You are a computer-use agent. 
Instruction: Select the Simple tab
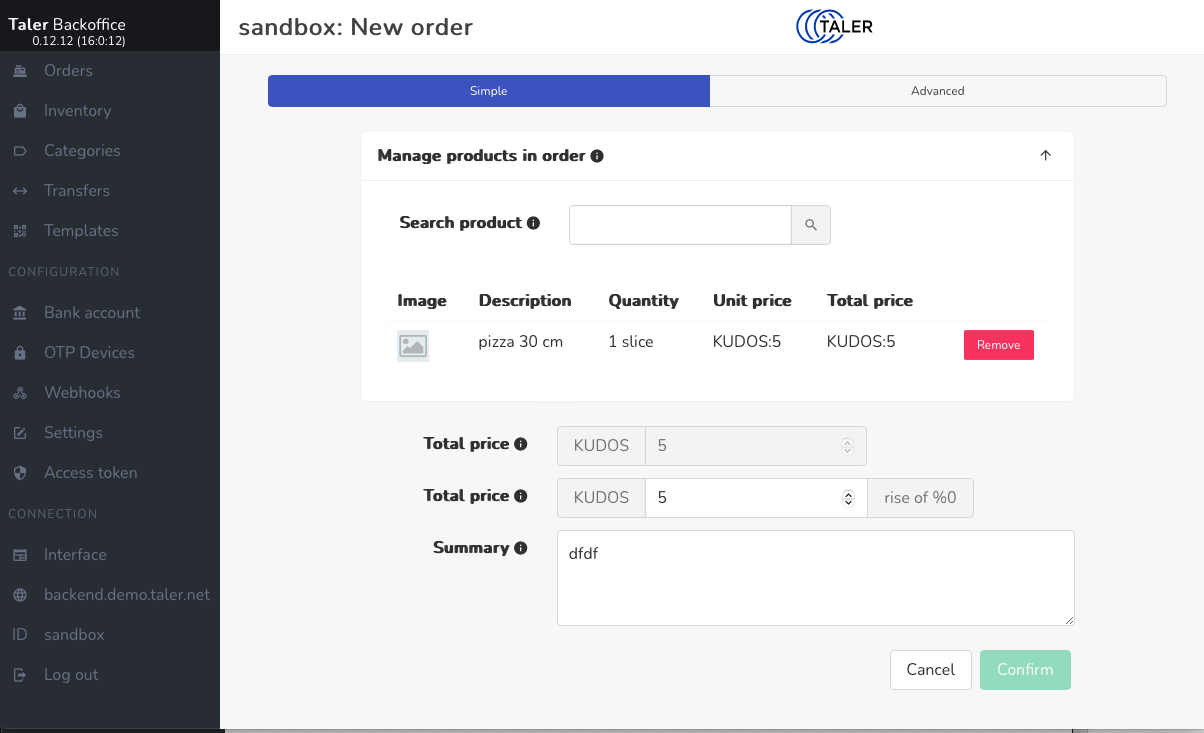tap(489, 91)
